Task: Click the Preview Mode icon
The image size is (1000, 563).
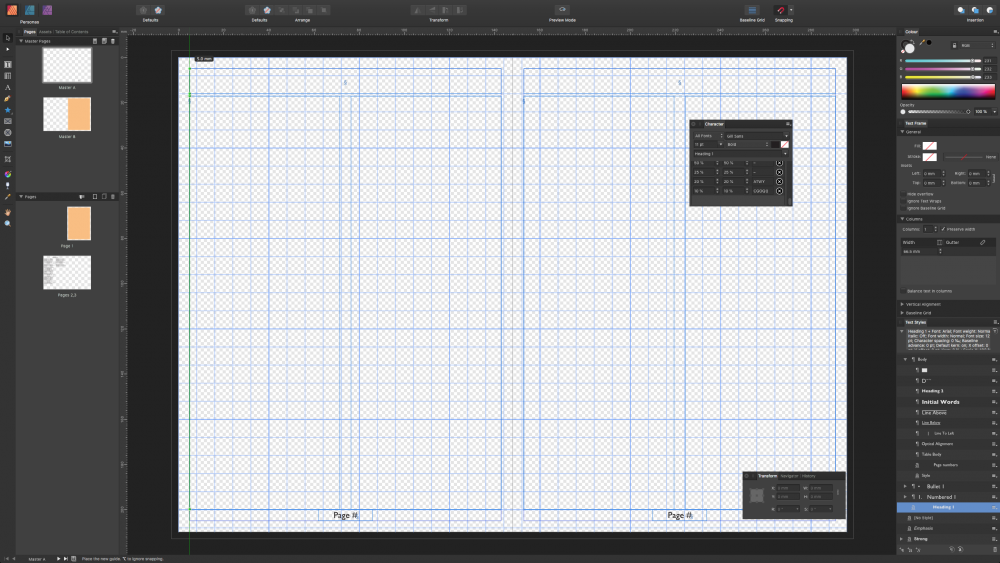Action: 562,10
